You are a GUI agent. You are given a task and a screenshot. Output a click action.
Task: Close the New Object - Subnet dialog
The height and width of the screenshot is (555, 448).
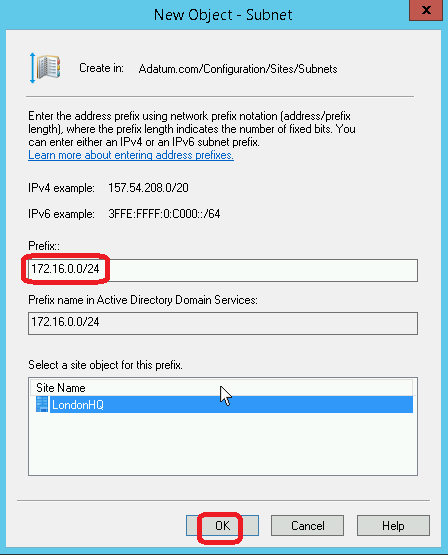tap(426, 11)
